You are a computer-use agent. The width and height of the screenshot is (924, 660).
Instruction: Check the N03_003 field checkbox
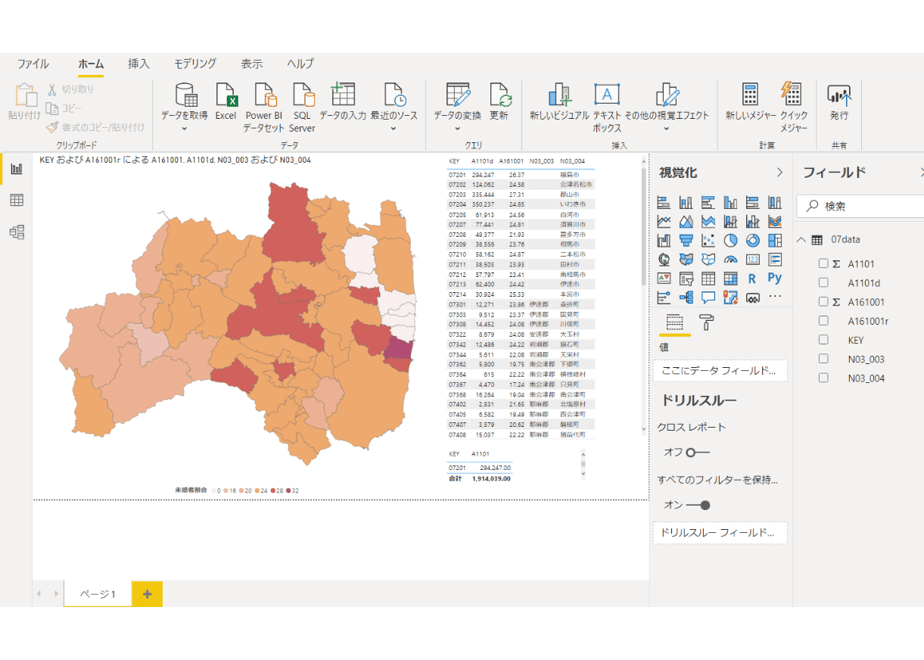(823, 359)
